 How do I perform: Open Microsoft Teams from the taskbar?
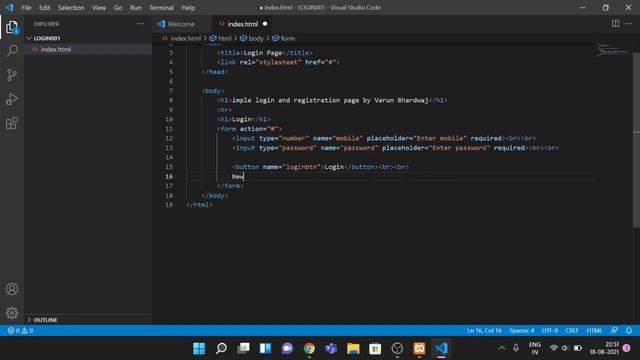tap(331, 349)
